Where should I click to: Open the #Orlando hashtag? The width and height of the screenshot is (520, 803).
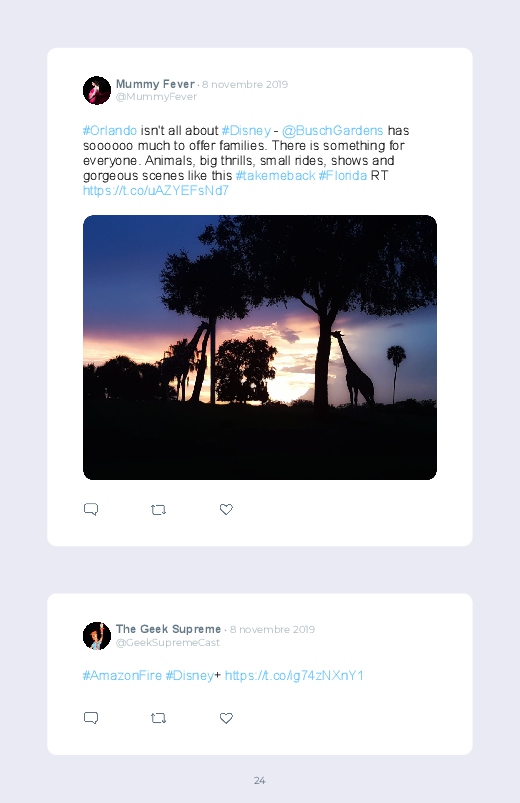coord(110,131)
